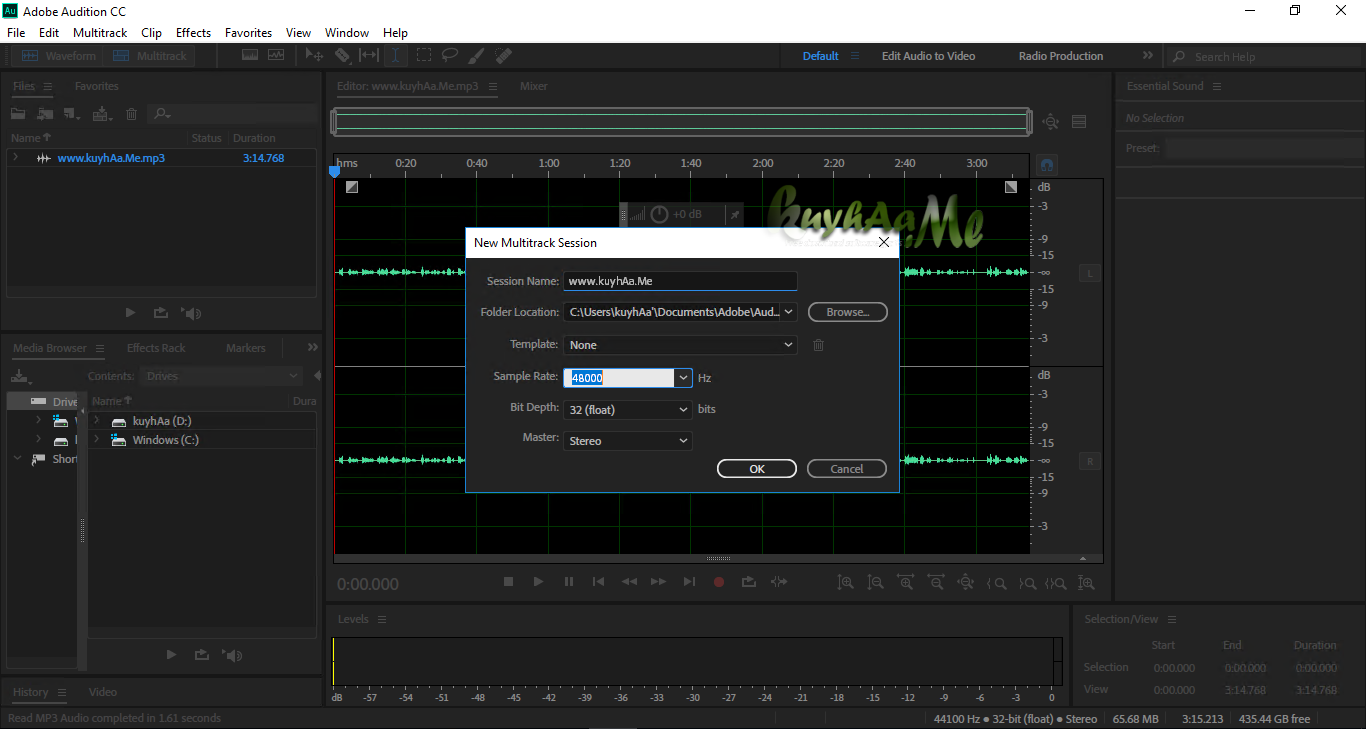Show the Spectral Frequency Display

click(x=249, y=56)
